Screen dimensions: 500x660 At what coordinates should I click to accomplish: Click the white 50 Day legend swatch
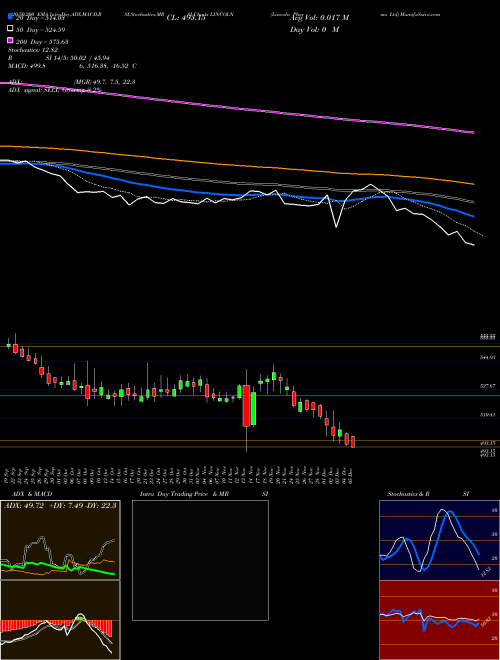(10, 29)
